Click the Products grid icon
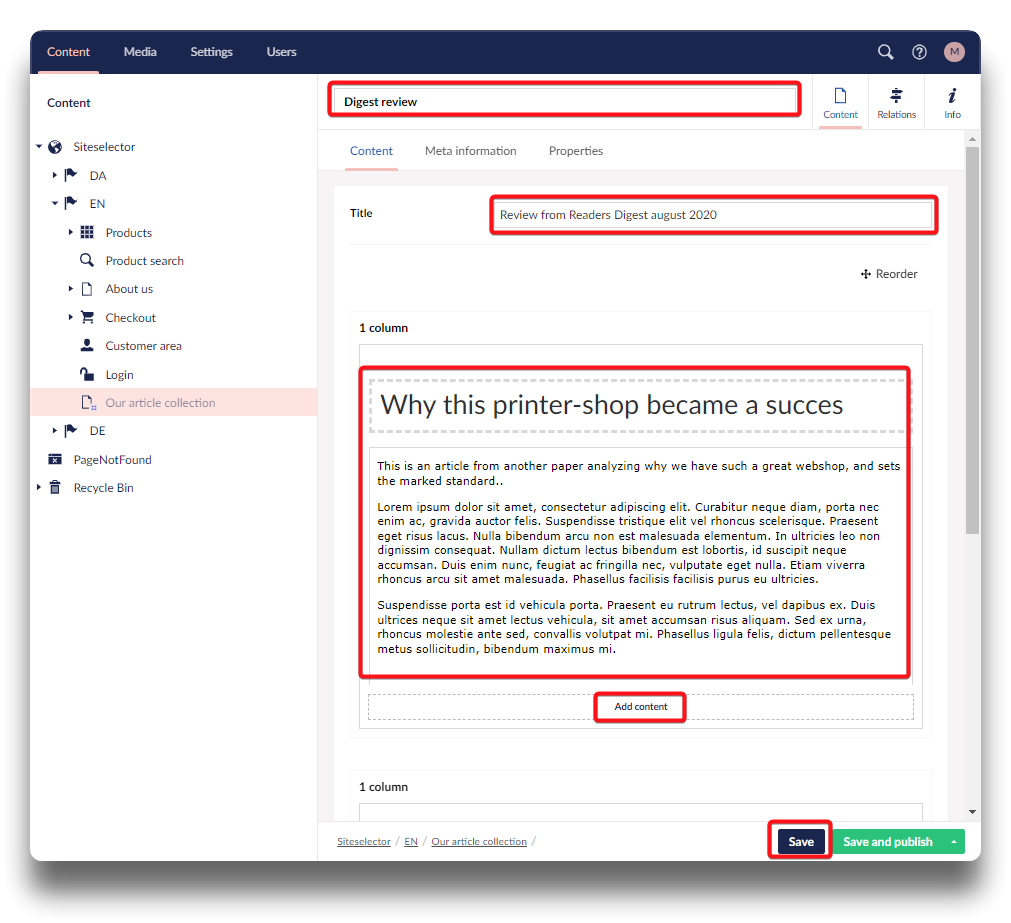This screenshot has width=1011, height=923. pos(87,232)
